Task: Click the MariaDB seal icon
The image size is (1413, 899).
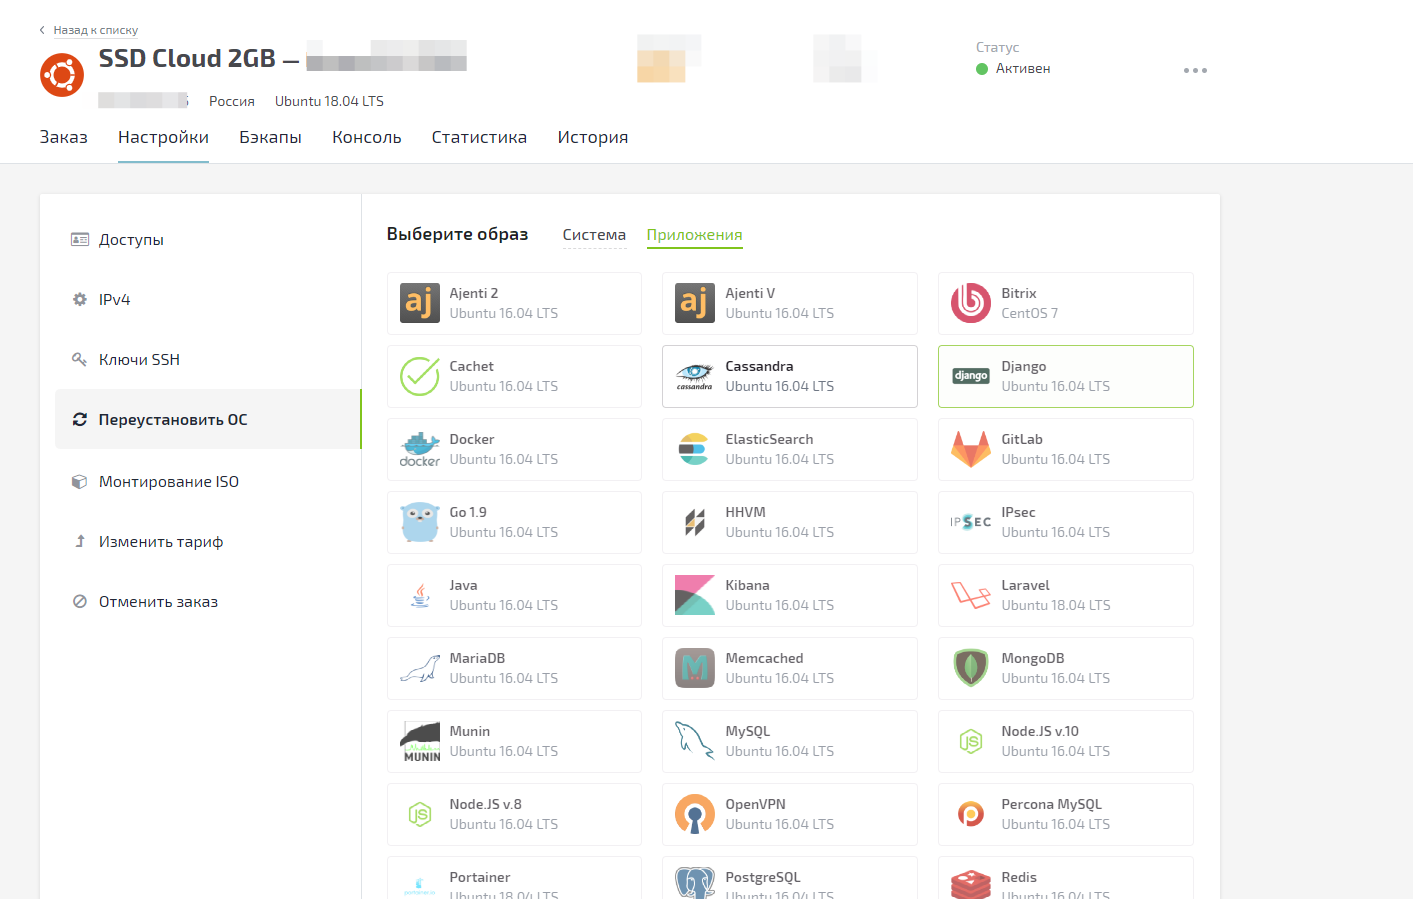Action: [x=420, y=668]
